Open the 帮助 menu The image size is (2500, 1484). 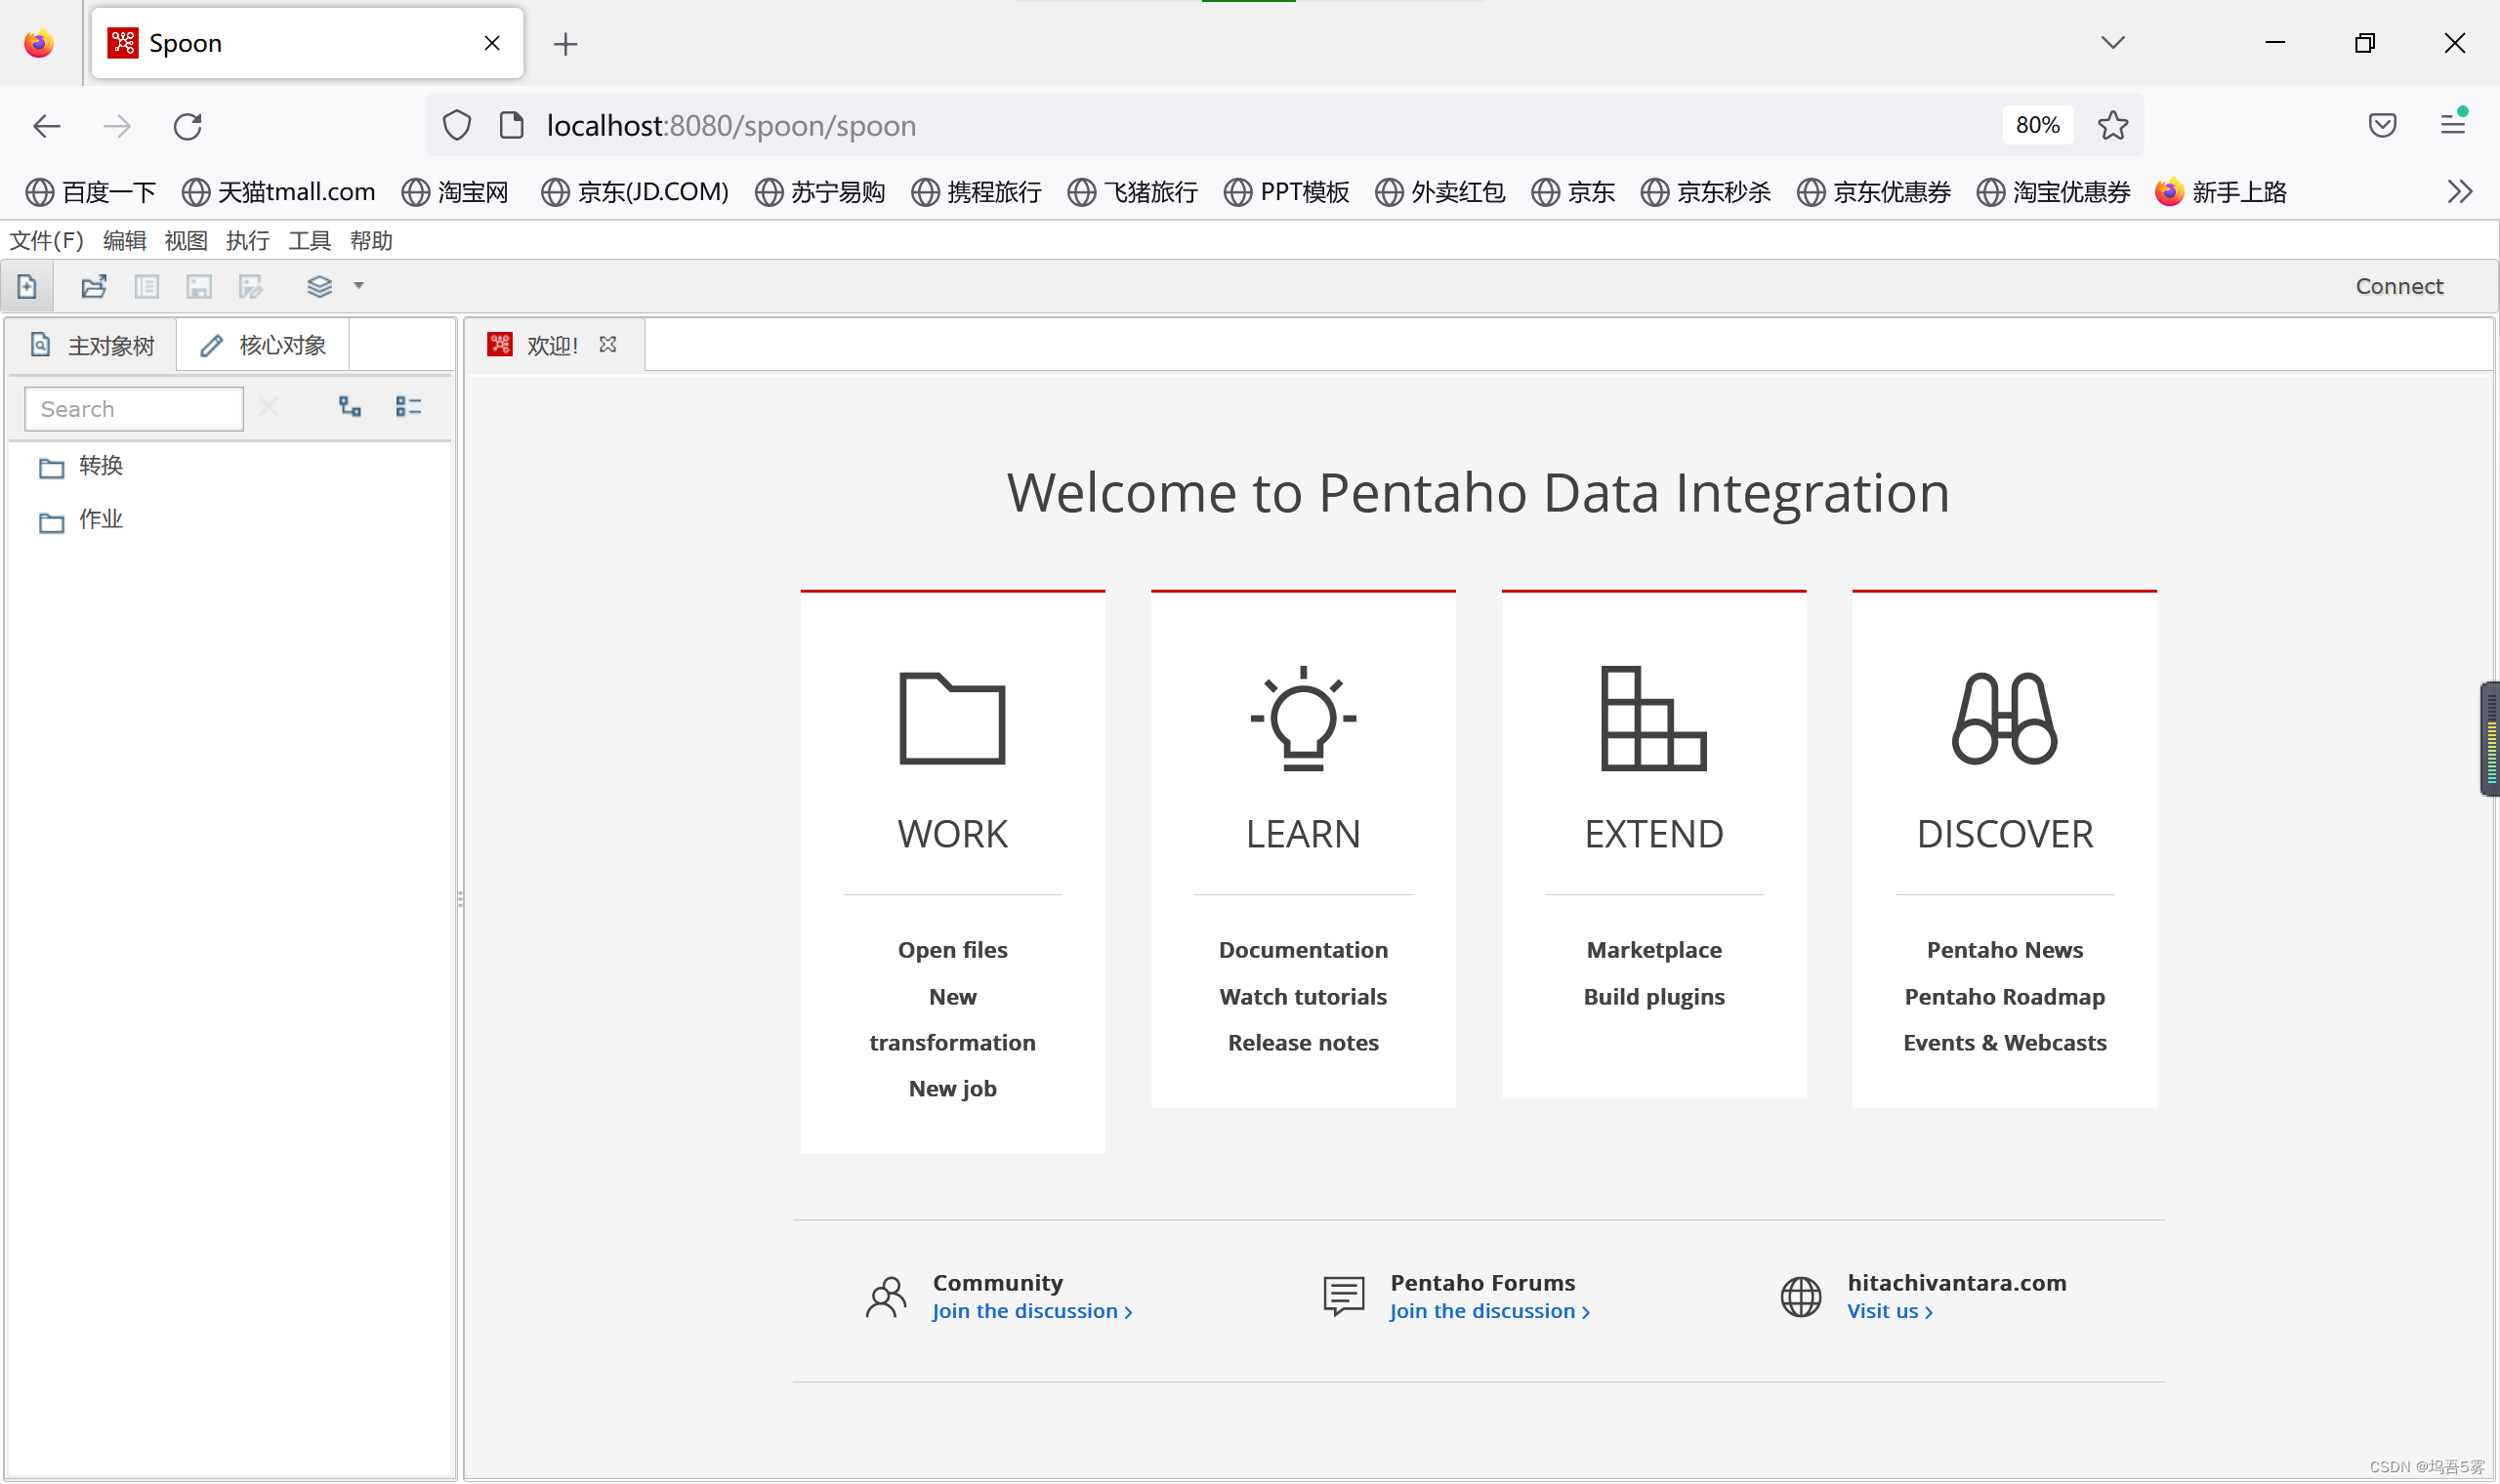tap(371, 241)
